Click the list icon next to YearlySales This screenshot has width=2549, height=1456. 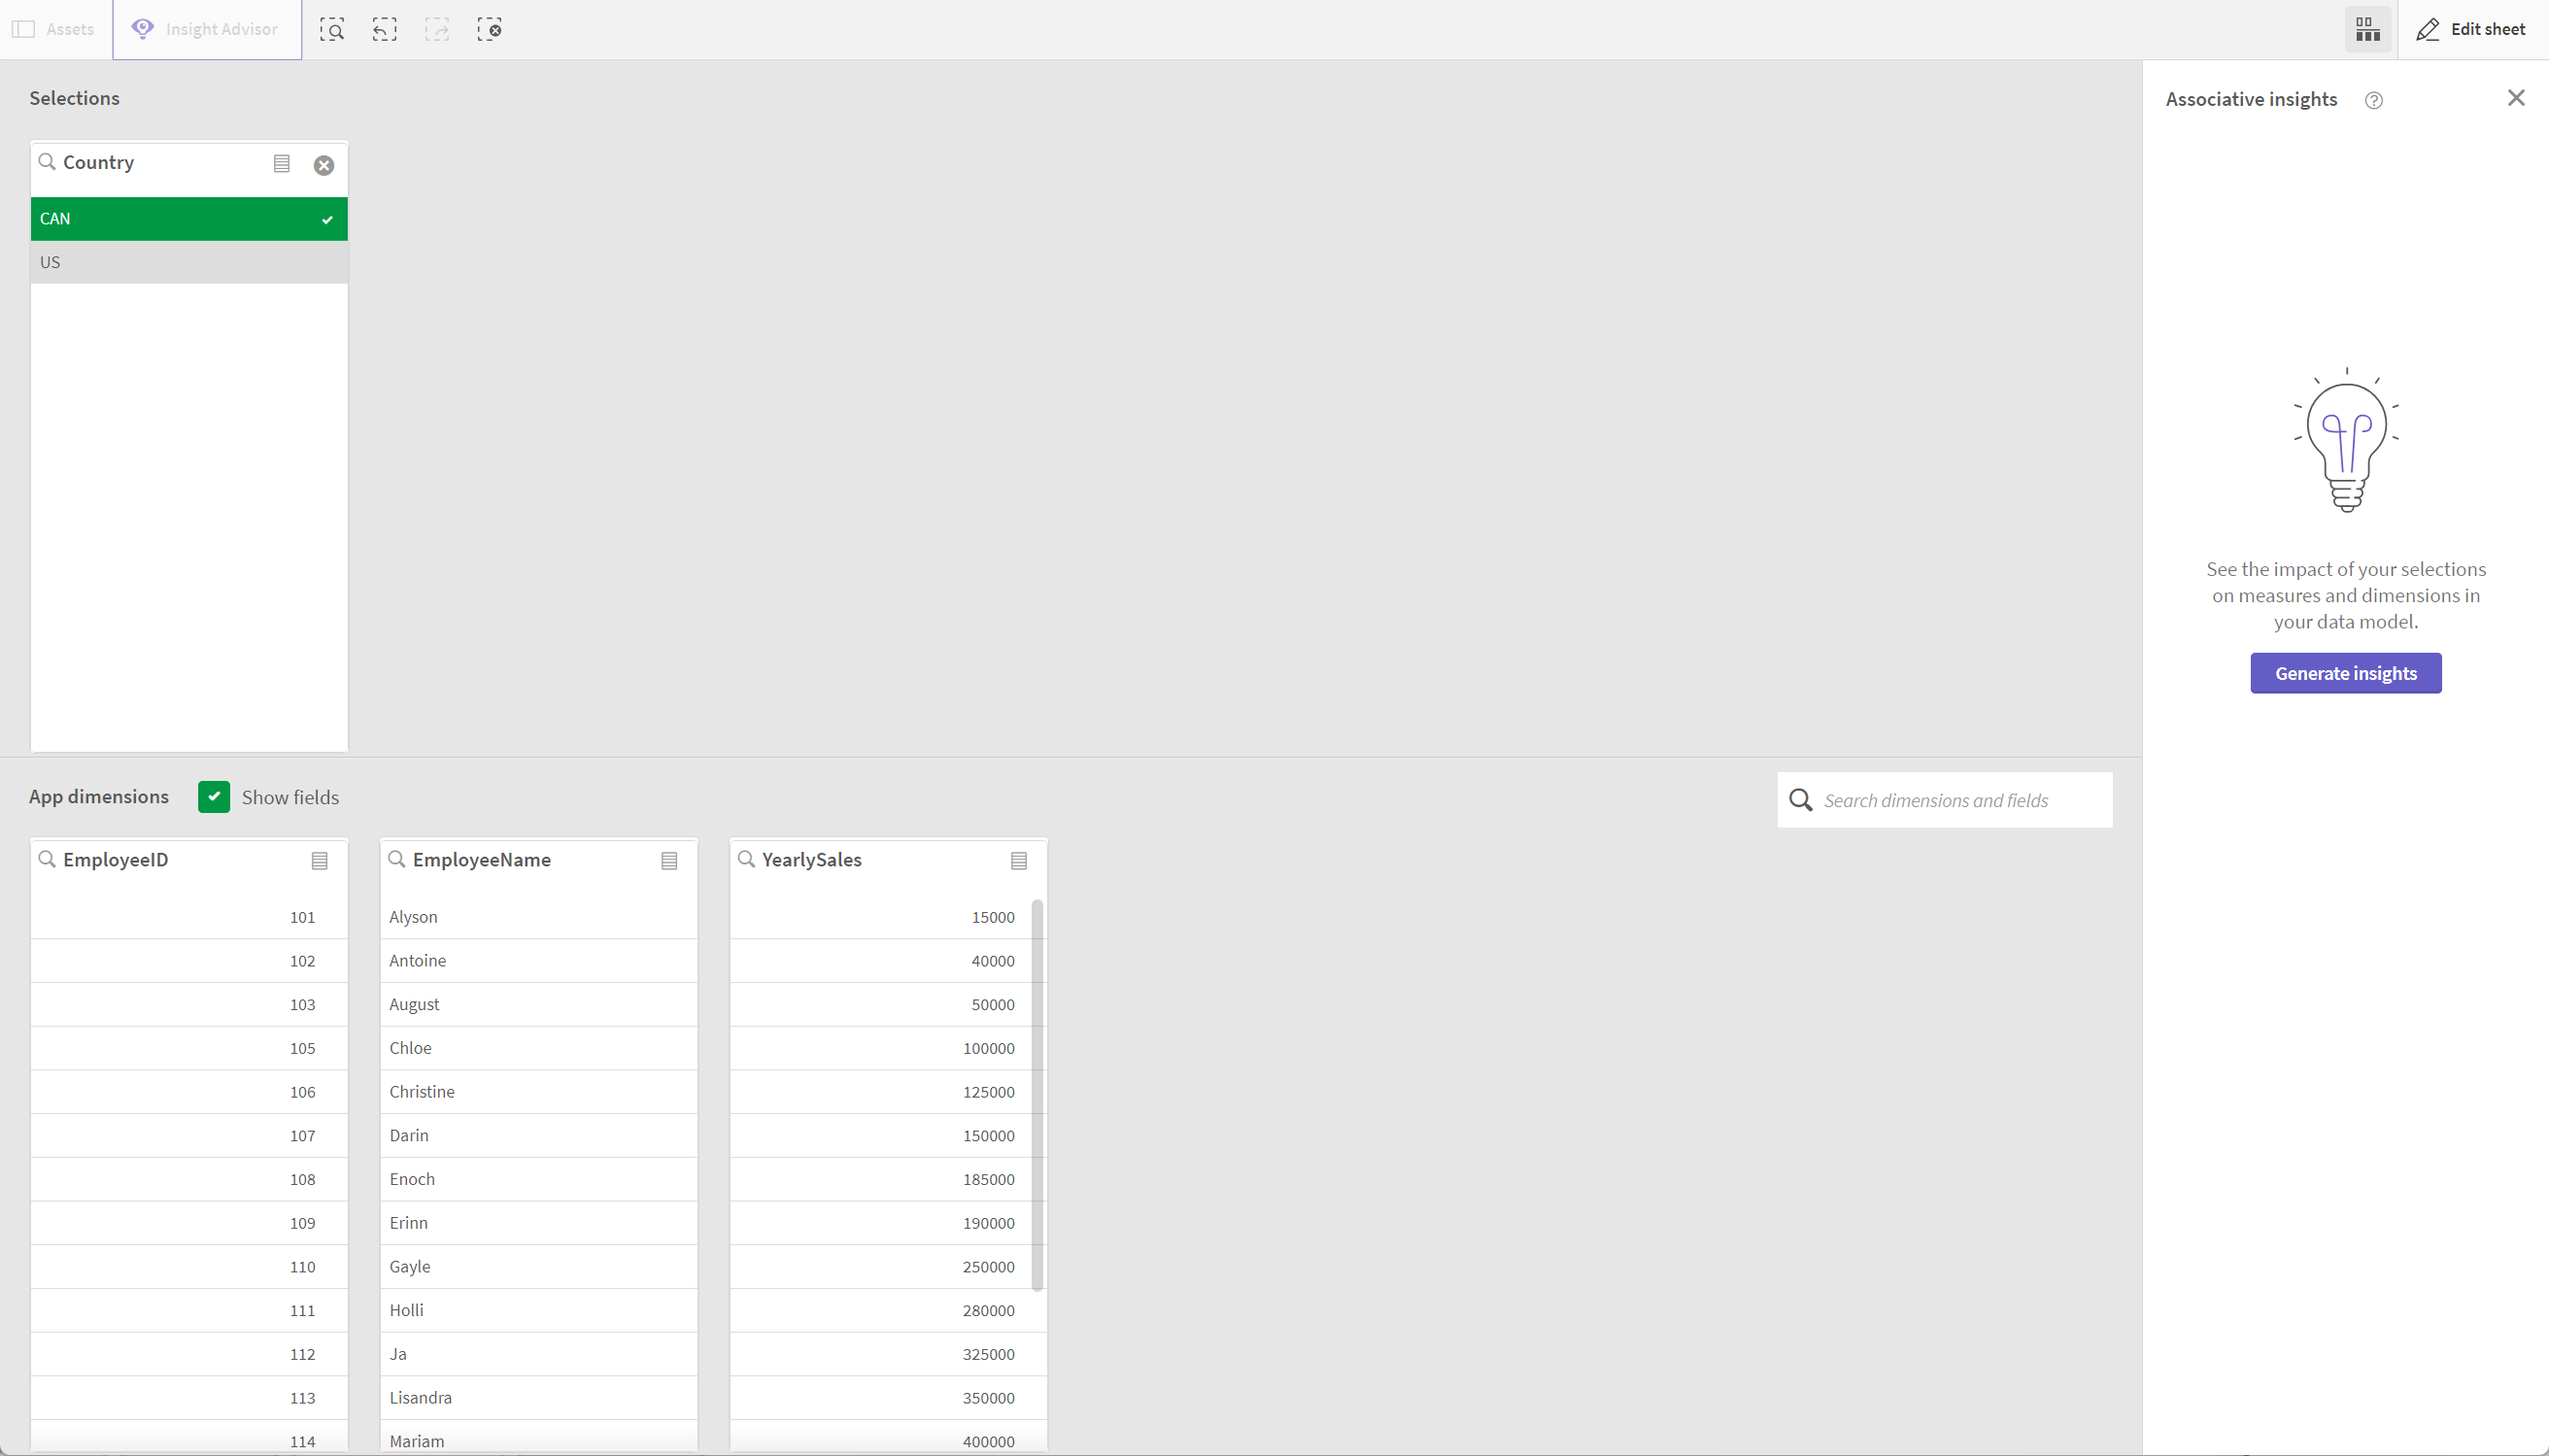[x=1019, y=860]
